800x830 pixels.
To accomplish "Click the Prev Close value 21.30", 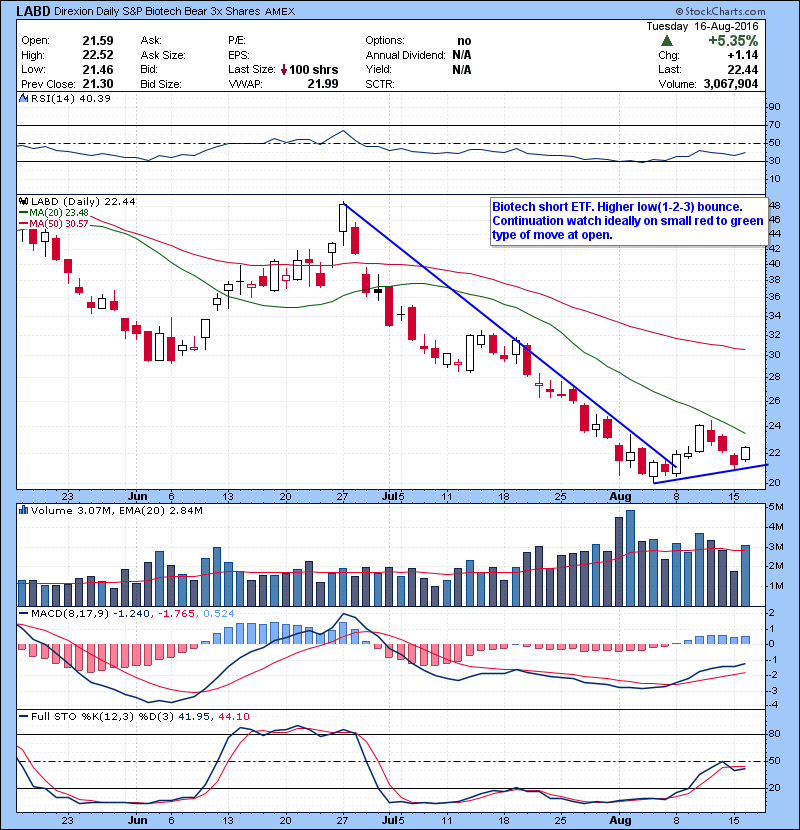I will pyautogui.click(x=98, y=84).
